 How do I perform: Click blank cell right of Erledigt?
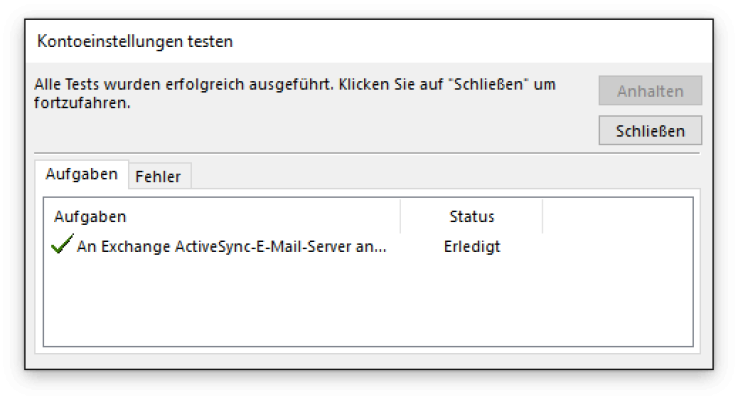pos(618,246)
